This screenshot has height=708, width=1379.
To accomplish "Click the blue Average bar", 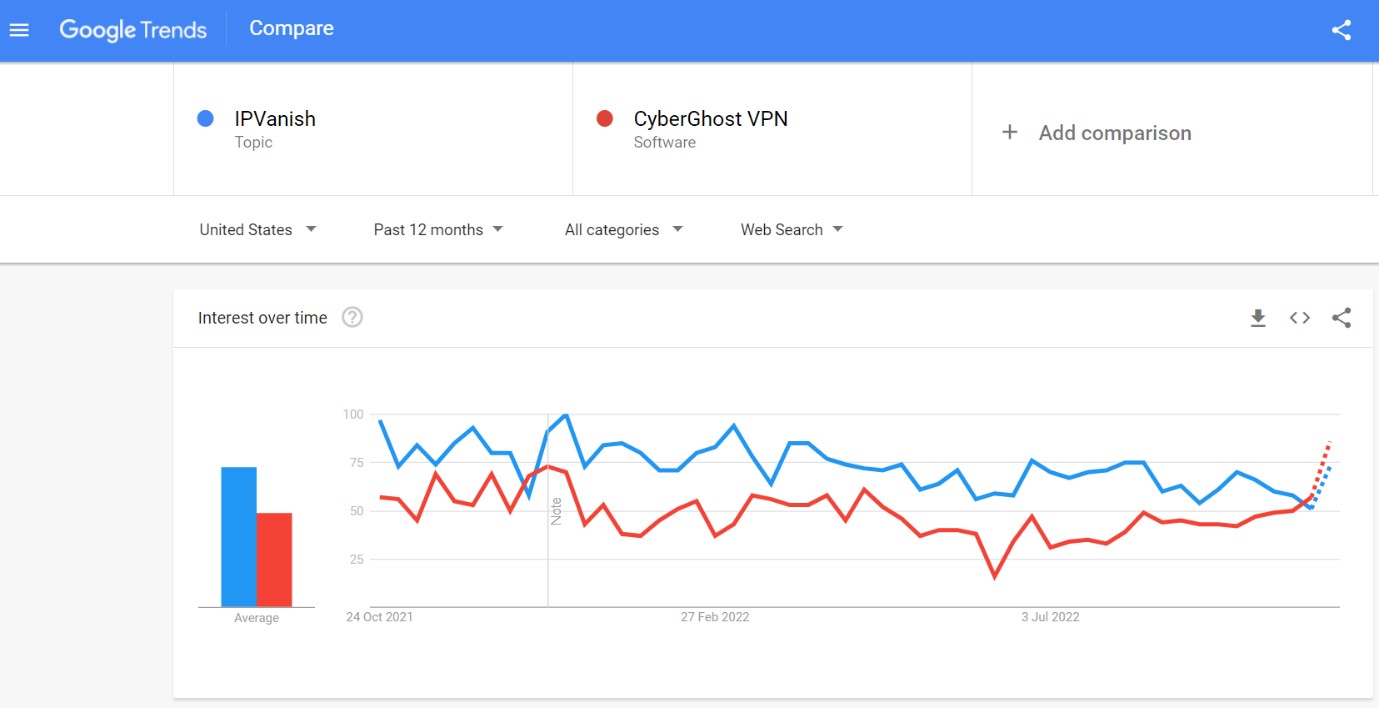I will pyautogui.click(x=239, y=536).
